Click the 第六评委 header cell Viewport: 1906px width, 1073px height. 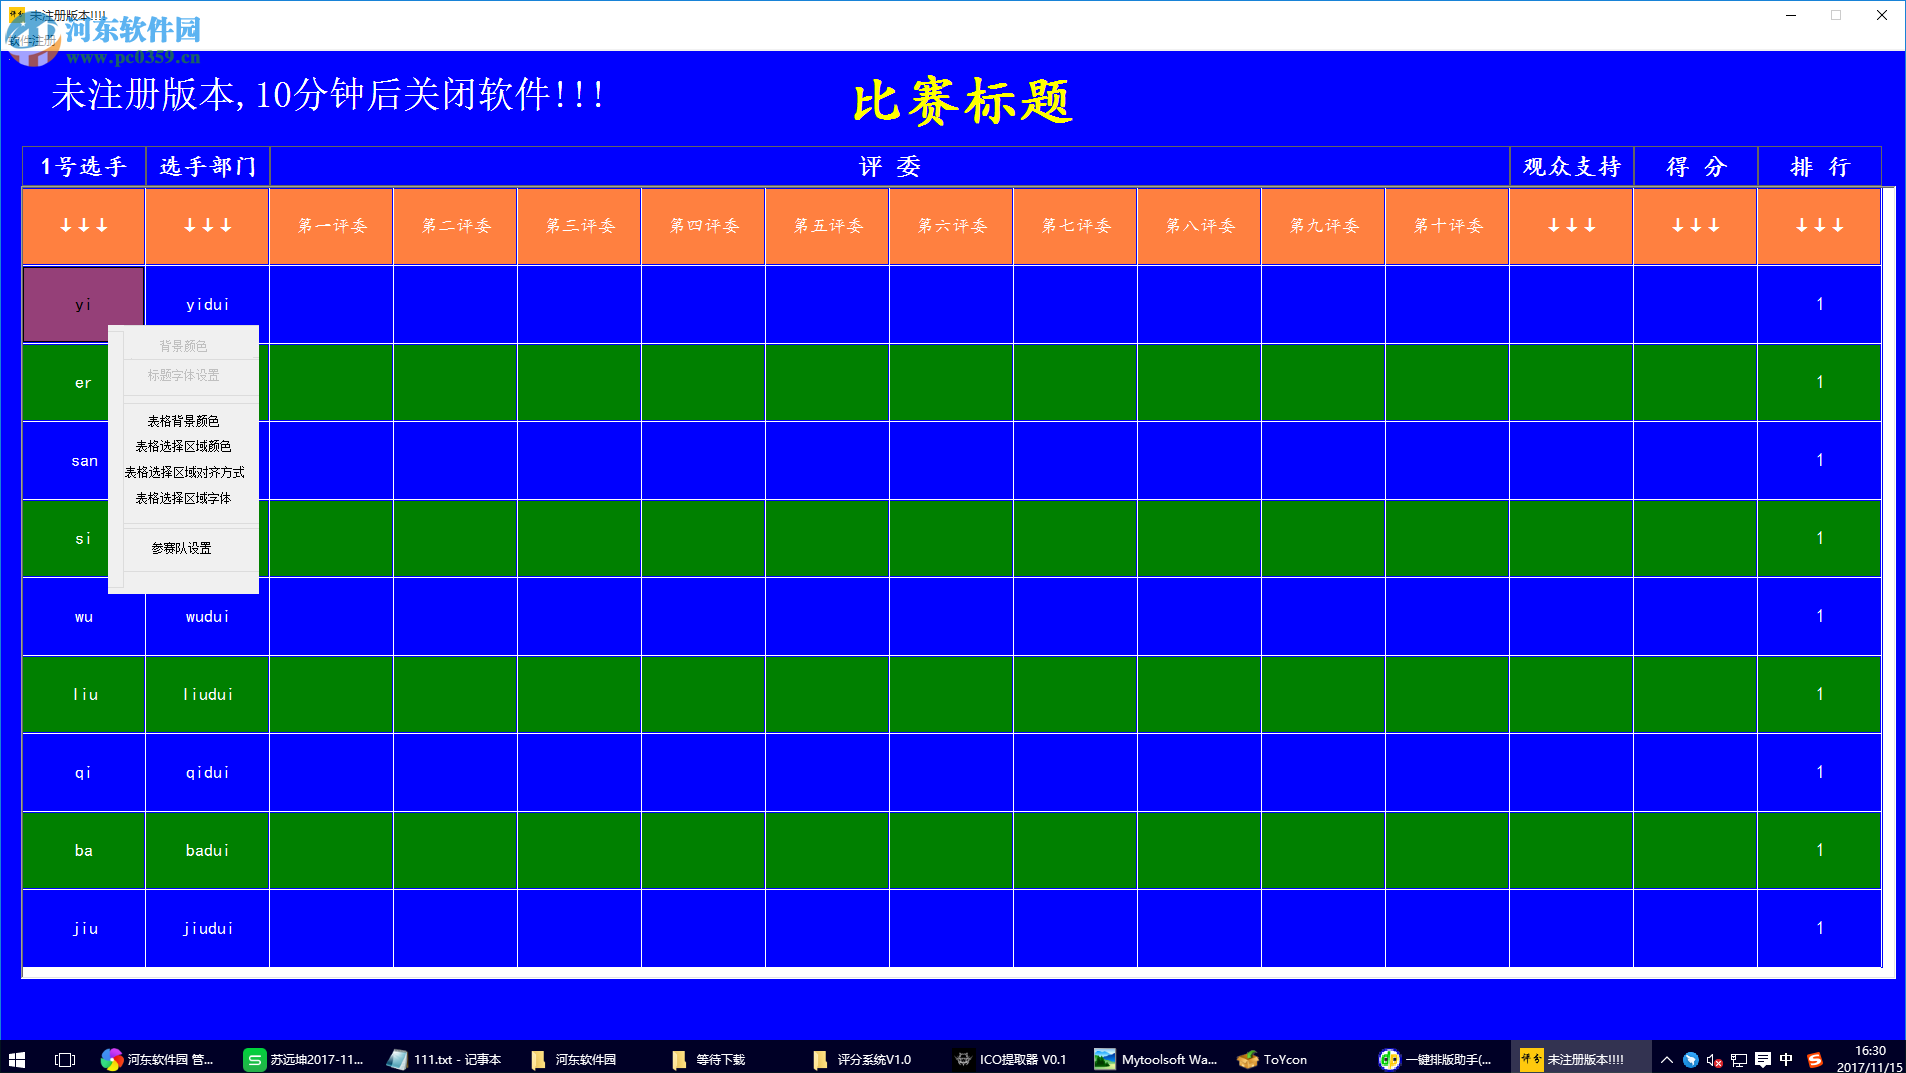[x=952, y=226]
